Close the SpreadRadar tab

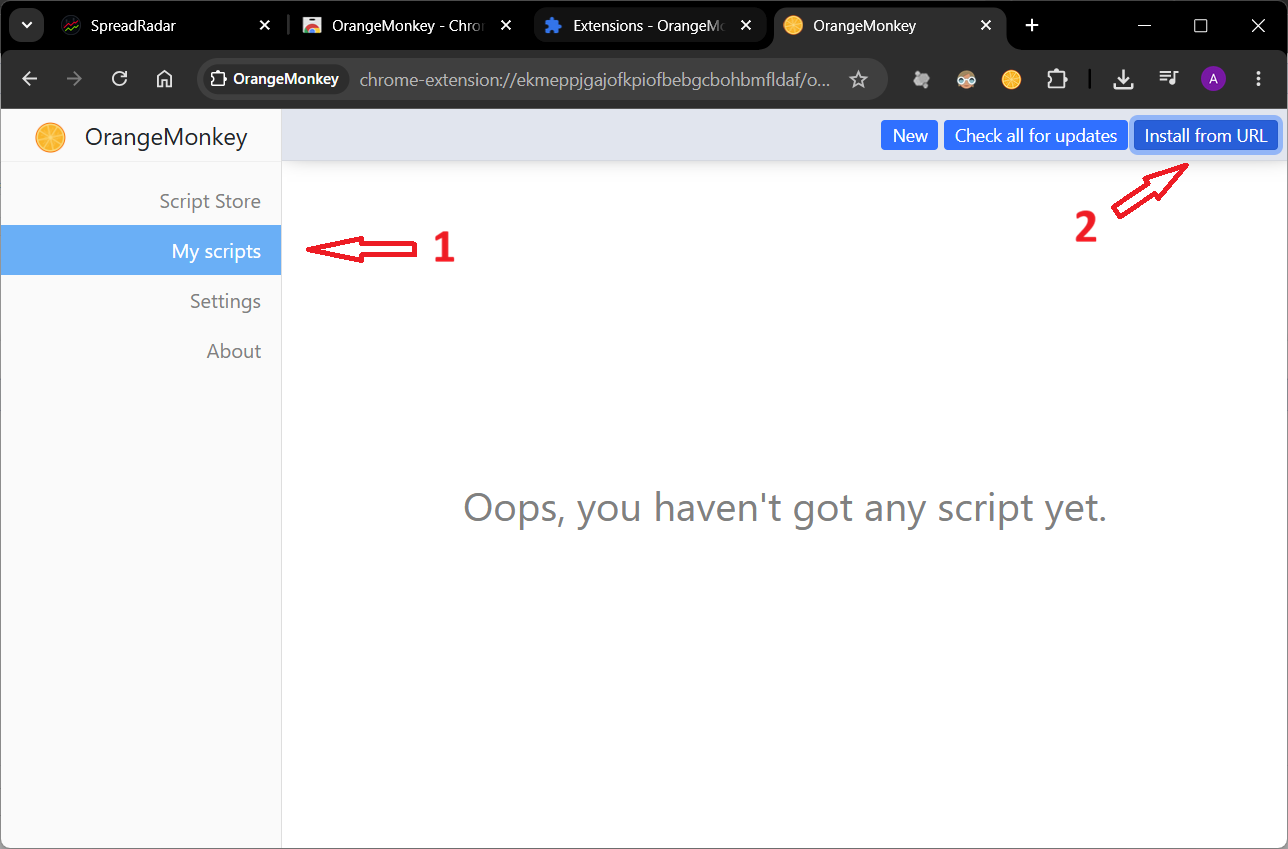[265, 26]
